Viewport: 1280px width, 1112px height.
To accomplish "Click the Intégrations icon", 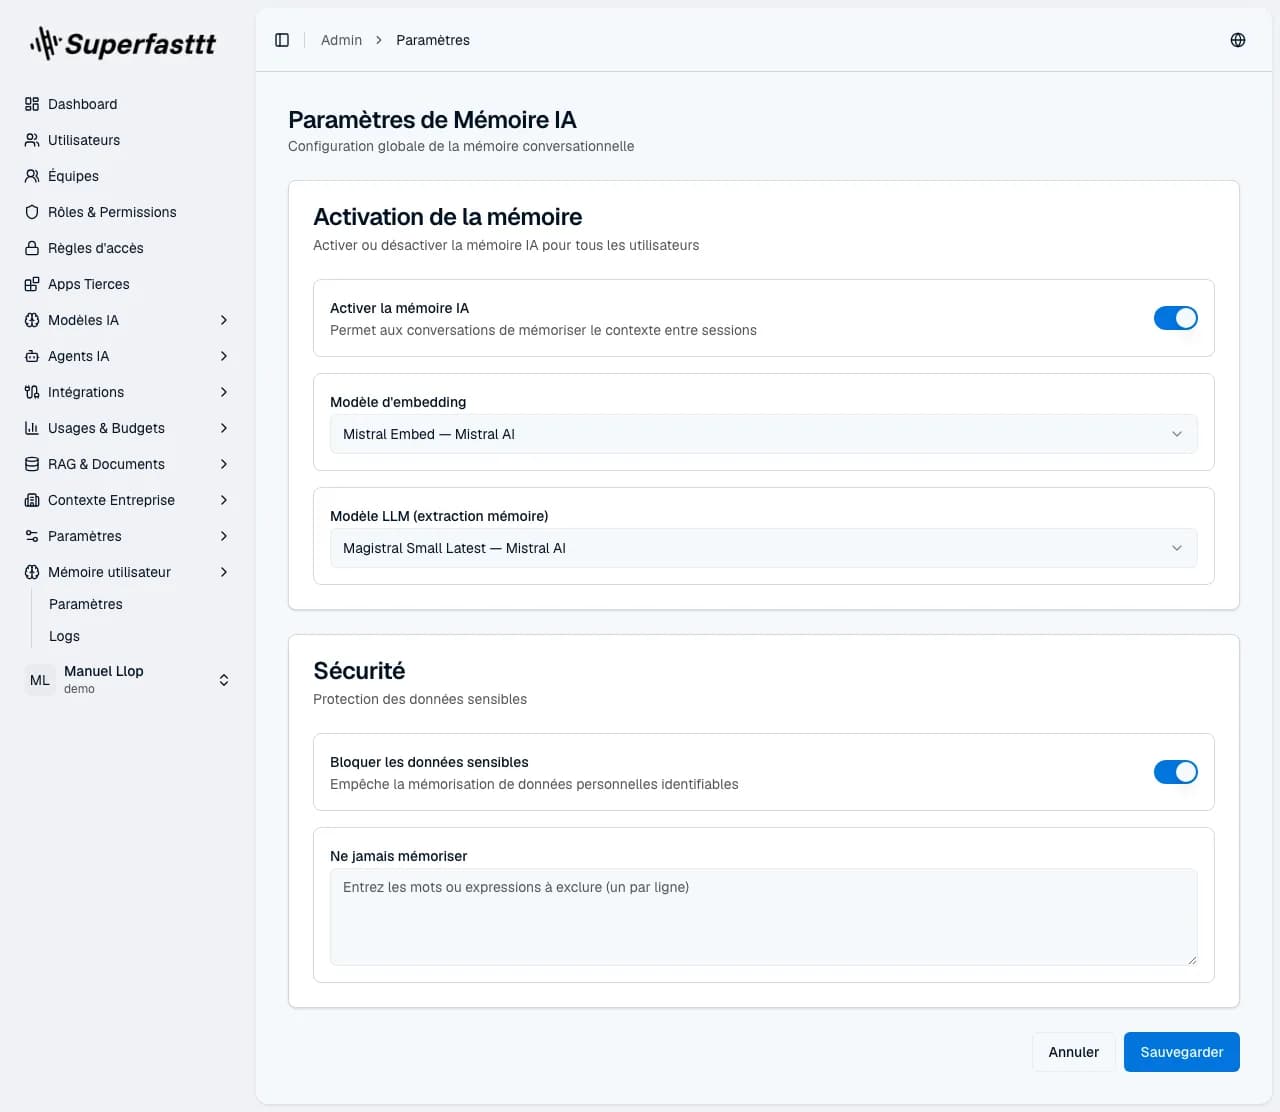I will pos(32,392).
